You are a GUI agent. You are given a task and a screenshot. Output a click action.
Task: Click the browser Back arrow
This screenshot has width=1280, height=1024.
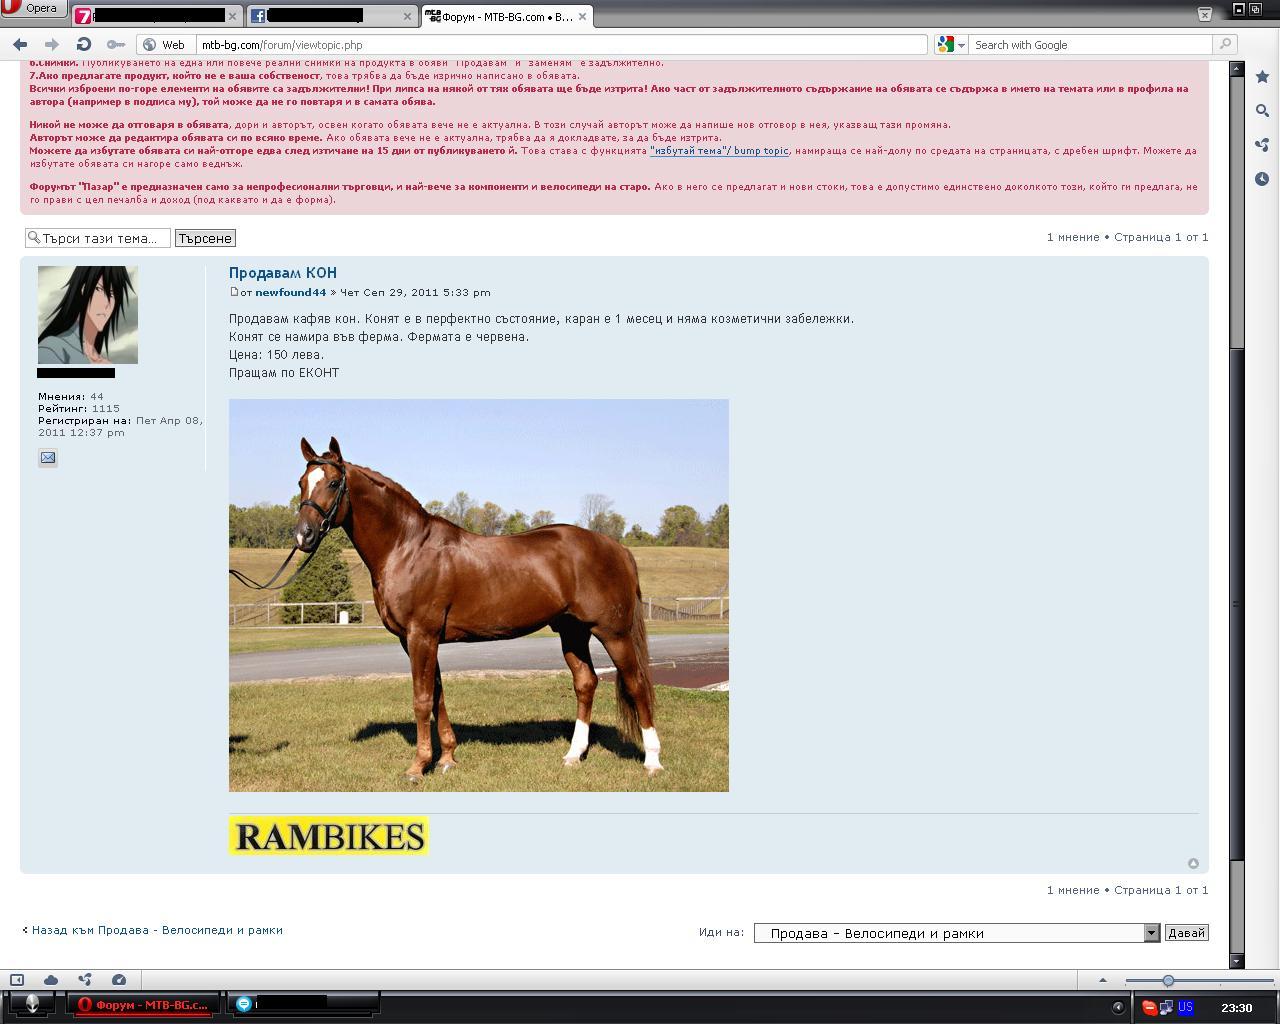[20, 44]
